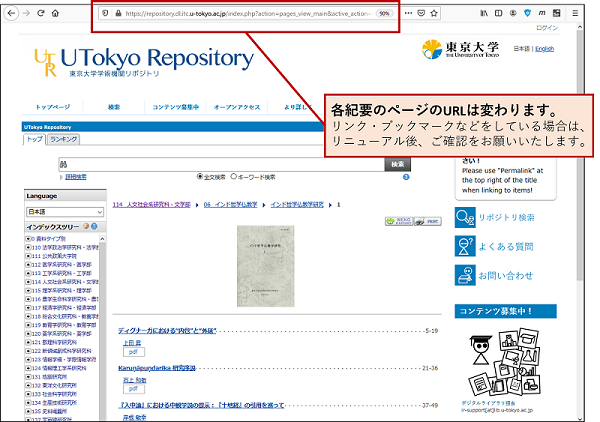This screenshot has width=600, height=422.
Task: Expand tree node 115 理学系研究科
Action: 28,290
